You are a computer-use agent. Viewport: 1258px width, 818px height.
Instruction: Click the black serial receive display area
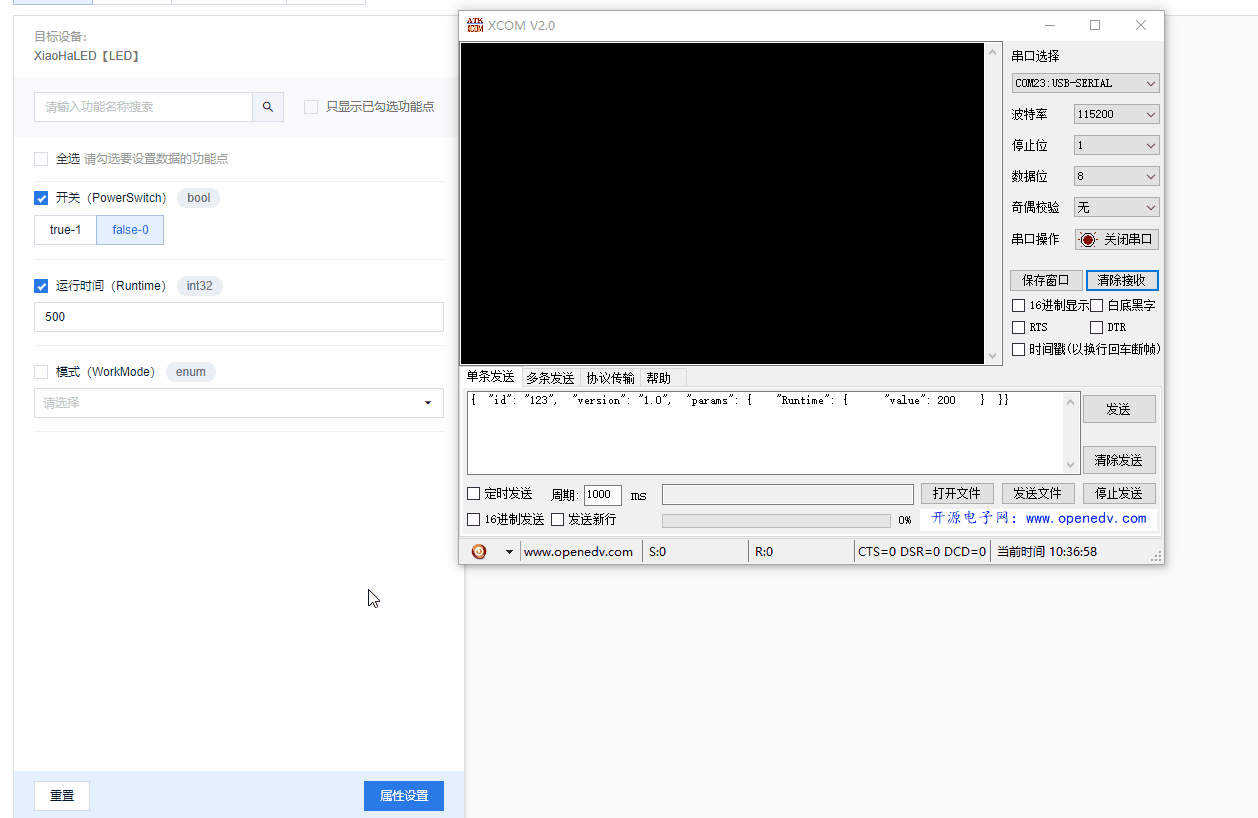pos(723,203)
